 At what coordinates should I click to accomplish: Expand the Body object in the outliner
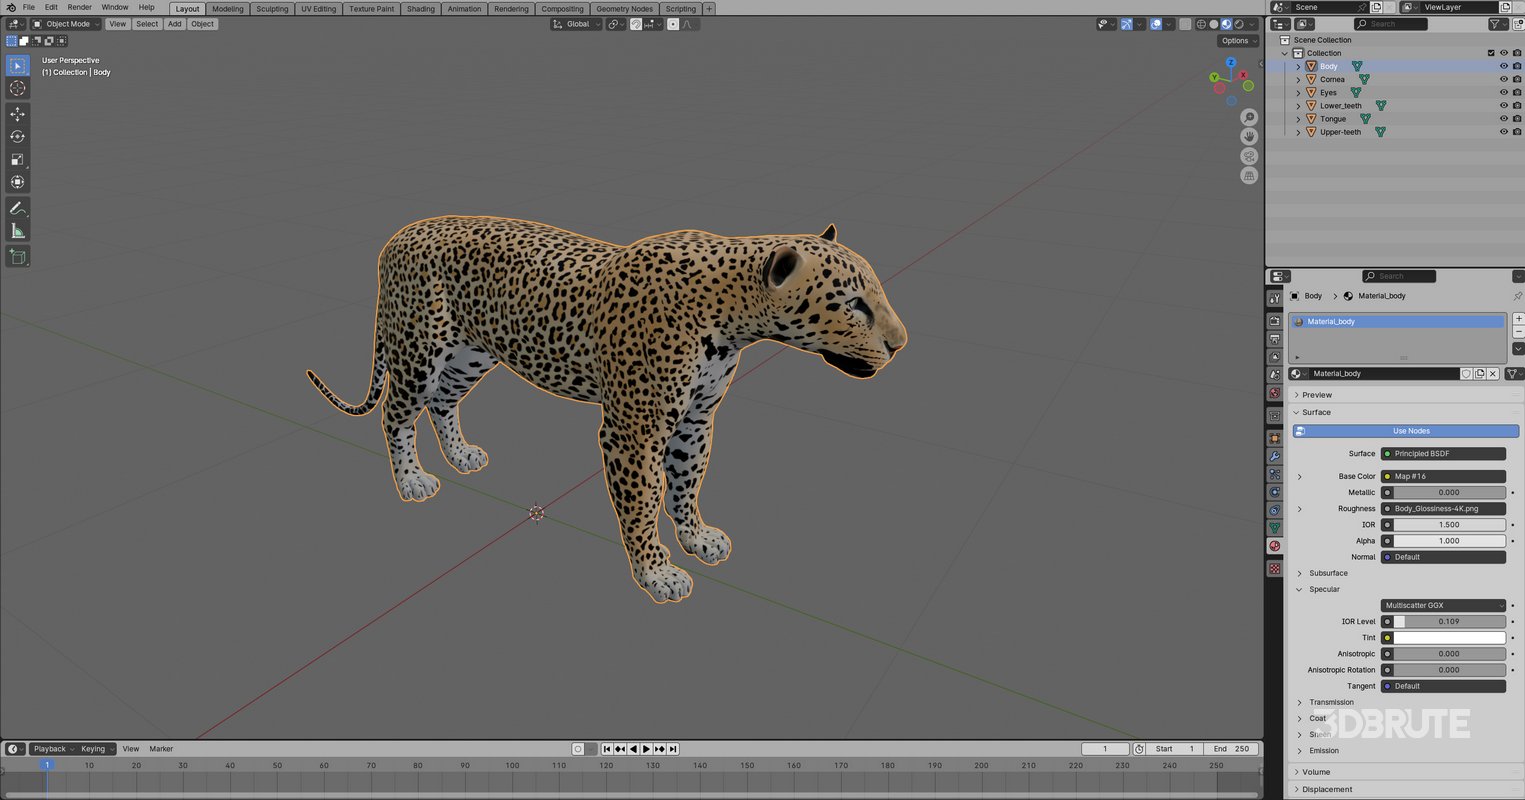pos(1297,66)
